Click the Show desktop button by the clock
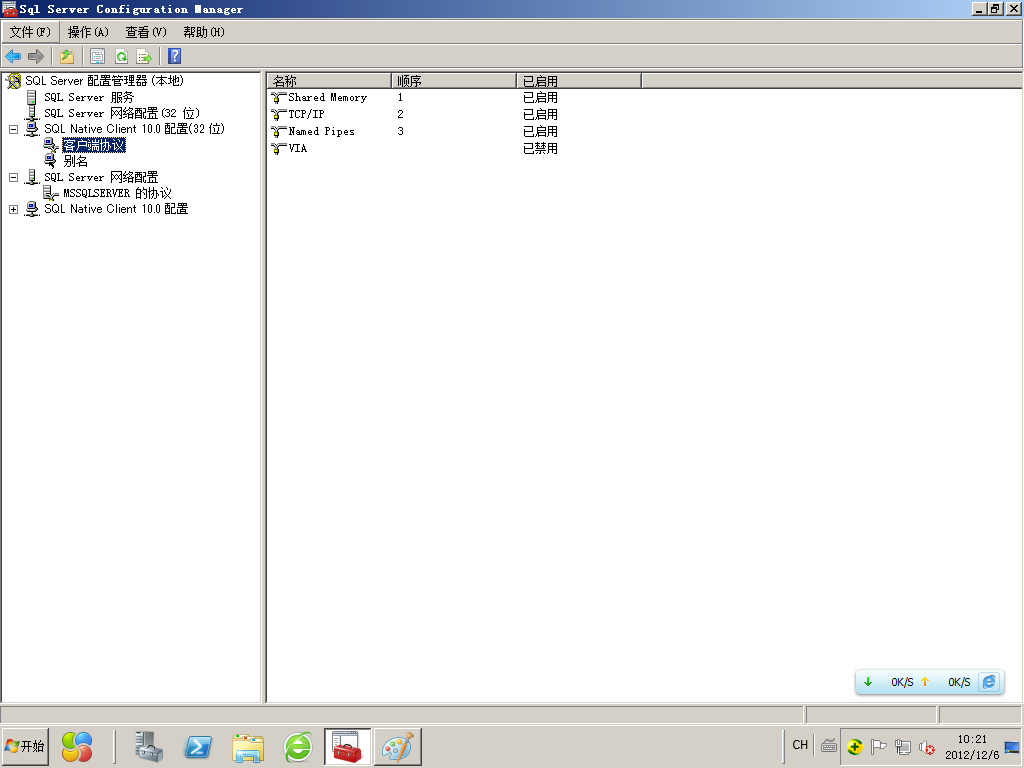The width and height of the screenshot is (1024, 768). 1012,746
